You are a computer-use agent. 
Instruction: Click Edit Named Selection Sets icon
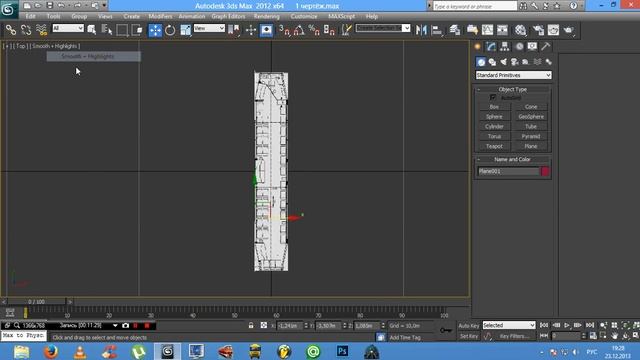[x=346, y=30]
